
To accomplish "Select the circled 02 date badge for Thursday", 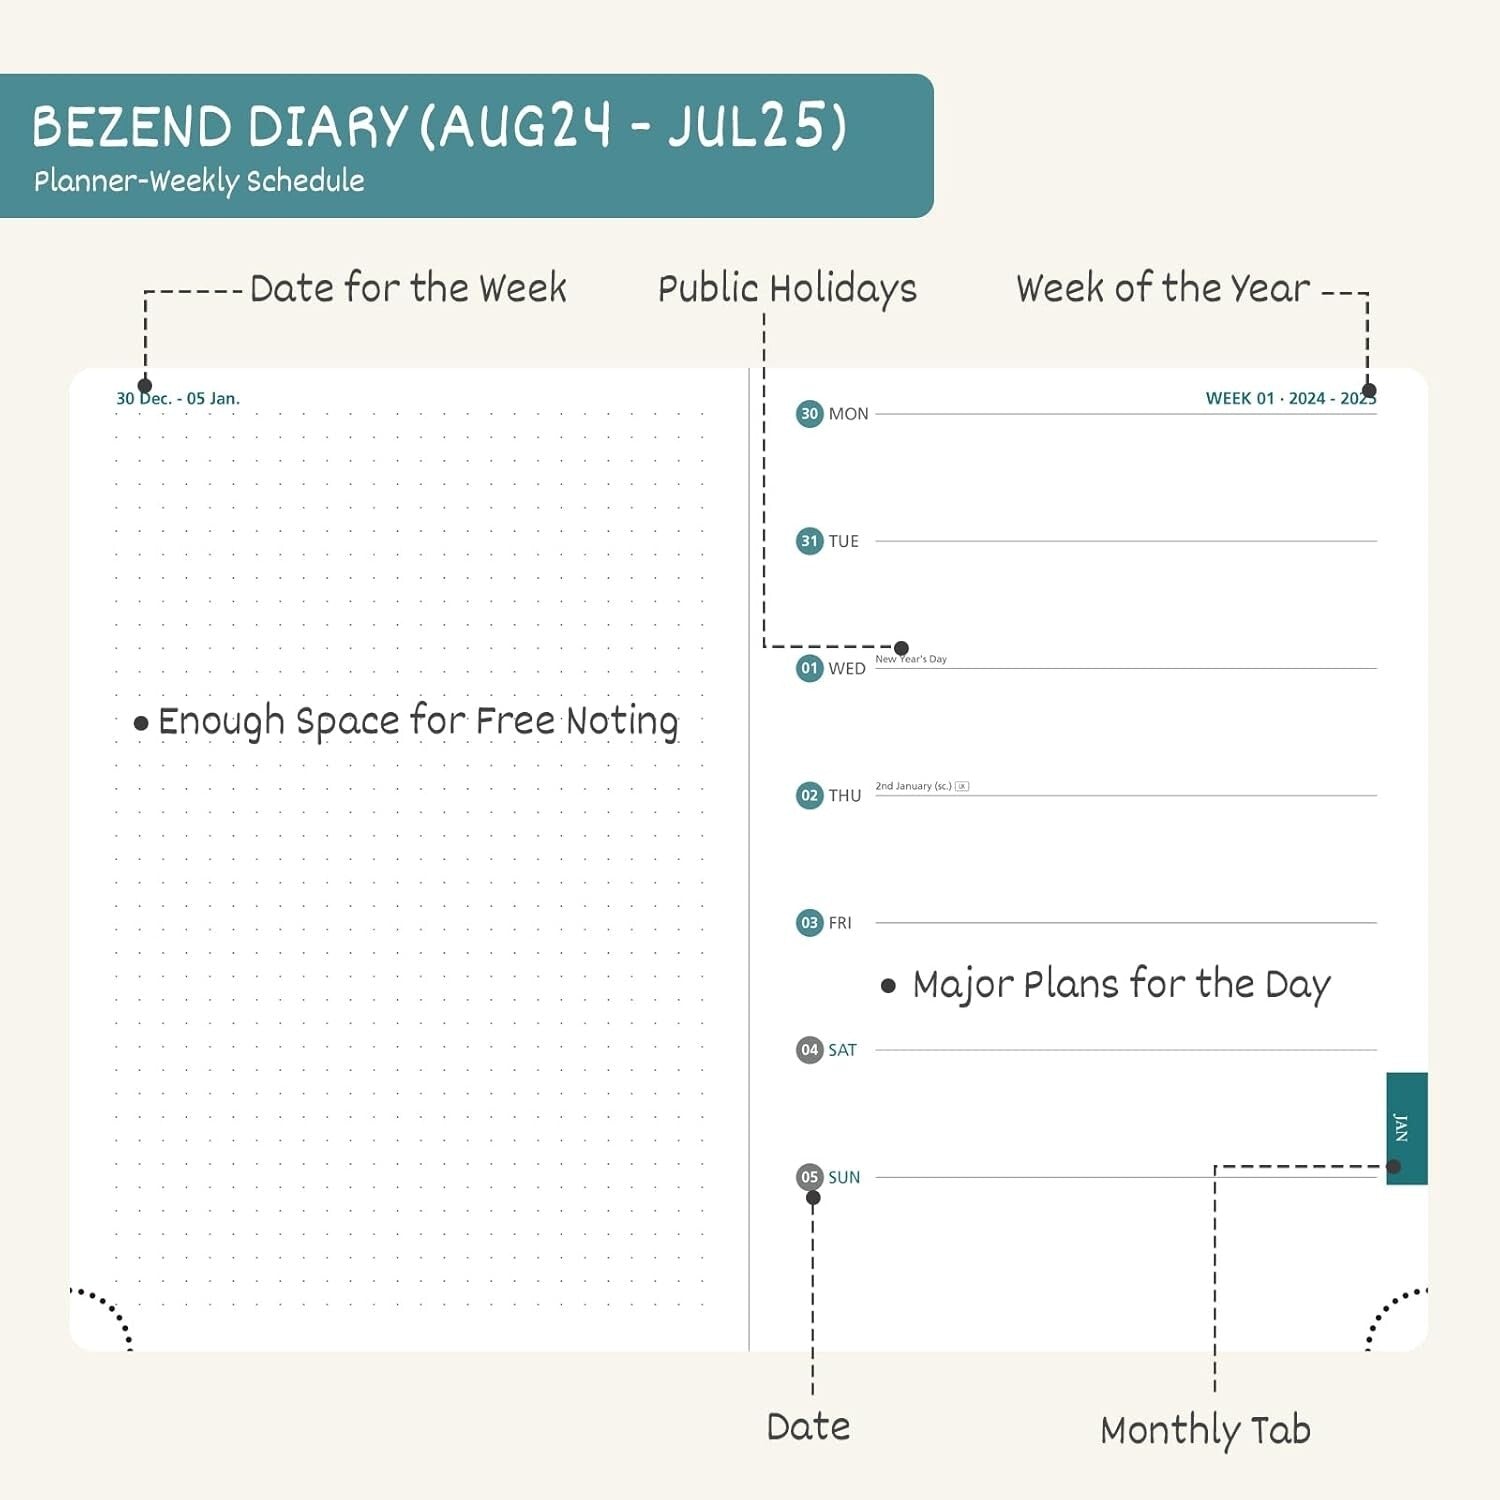I will (809, 795).
